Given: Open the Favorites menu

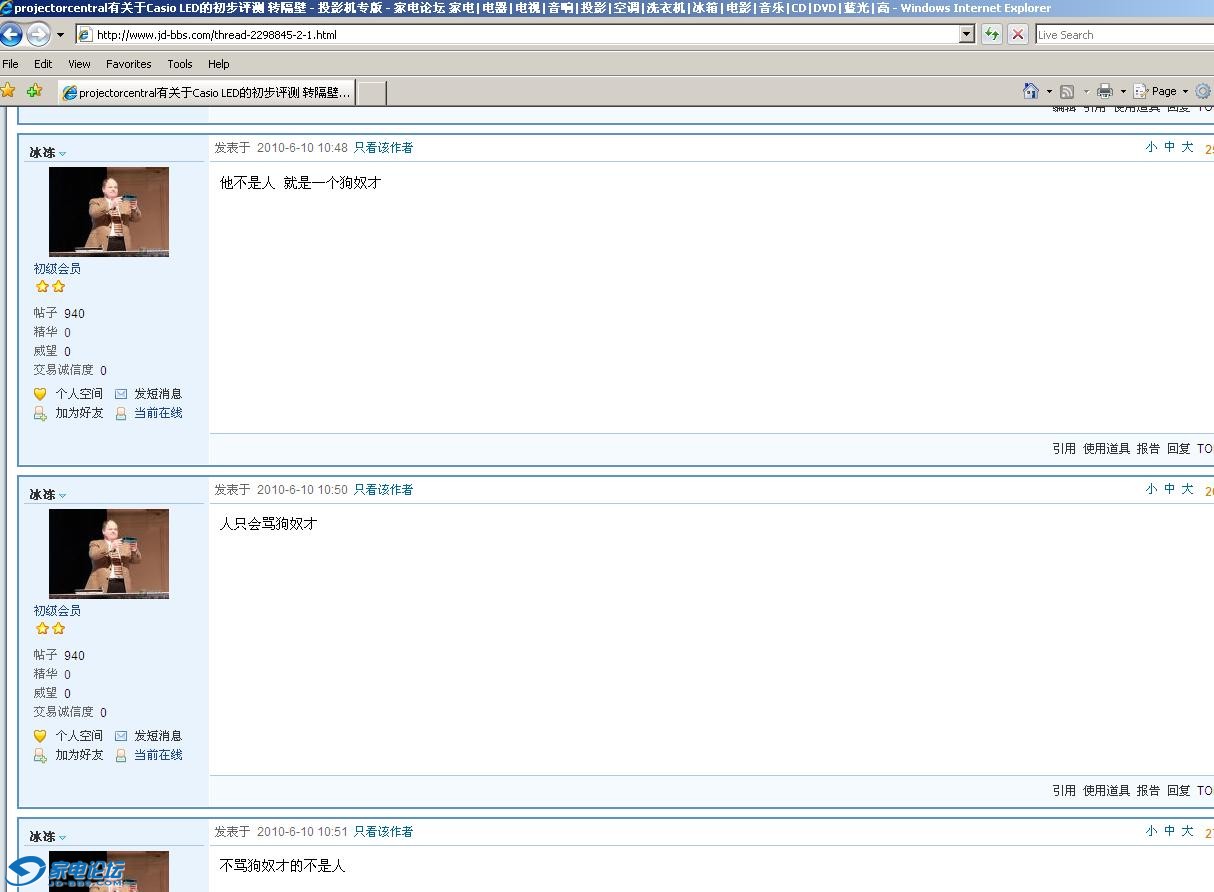Looking at the screenshot, I should point(129,64).
